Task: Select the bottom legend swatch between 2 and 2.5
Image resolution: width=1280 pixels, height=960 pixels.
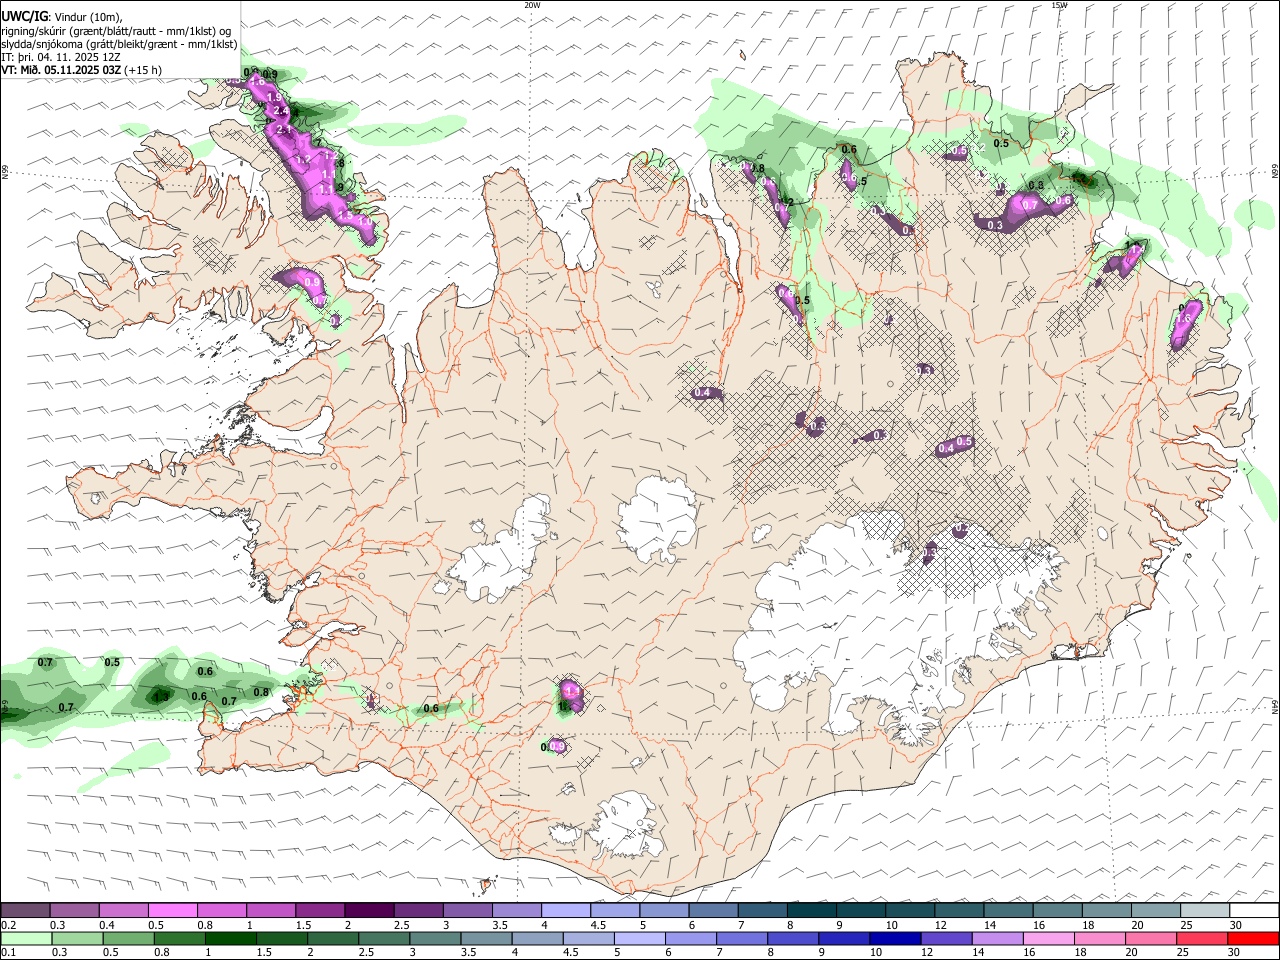Action: pos(333,938)
